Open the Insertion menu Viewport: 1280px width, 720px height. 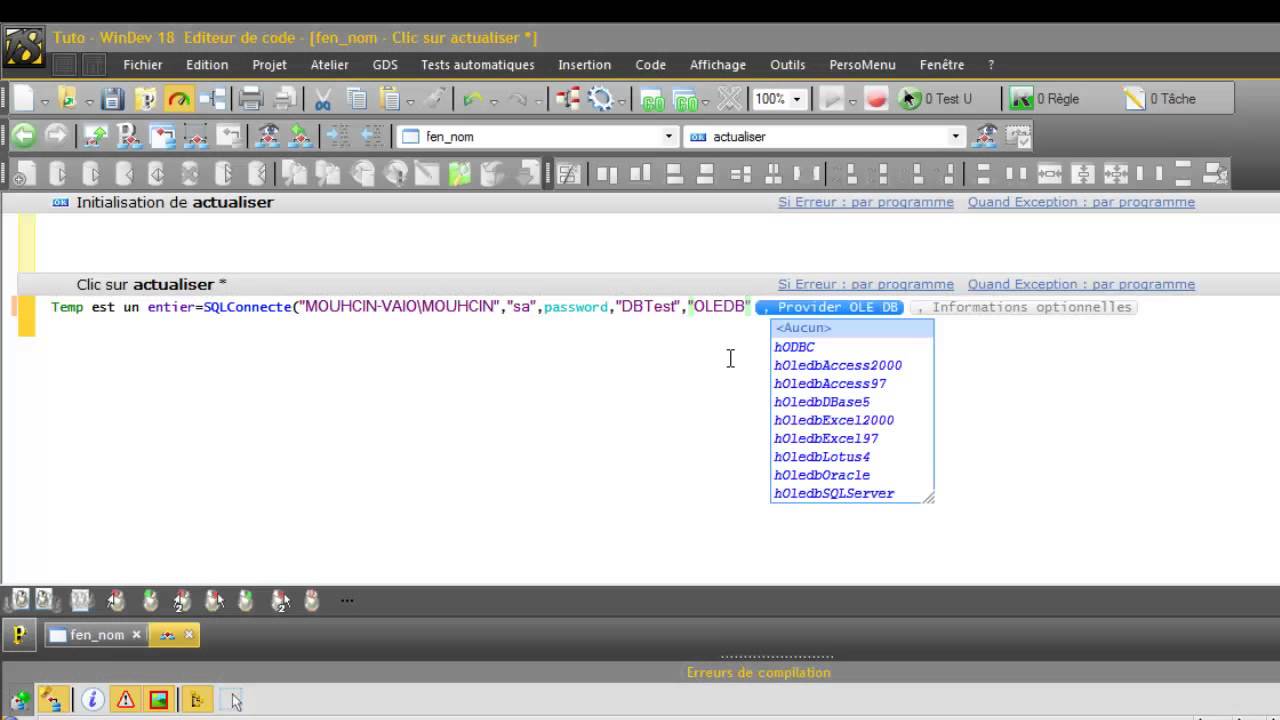585,64
